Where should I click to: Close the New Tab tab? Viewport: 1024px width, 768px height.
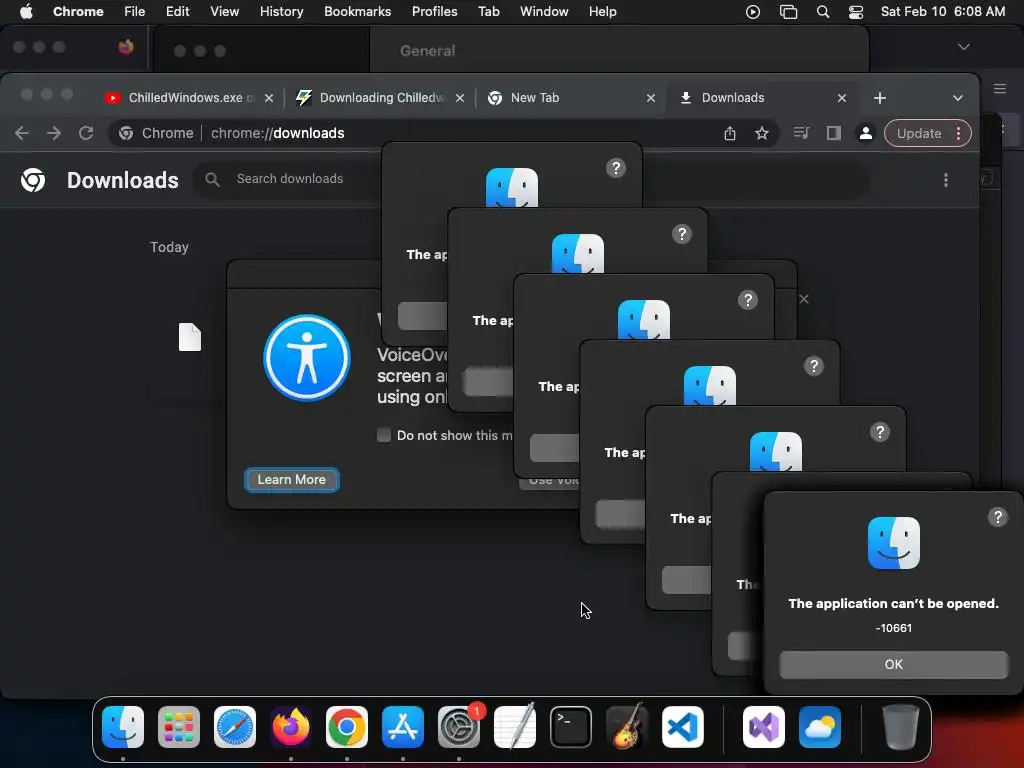pyautogui.click(x=650, y=98)
